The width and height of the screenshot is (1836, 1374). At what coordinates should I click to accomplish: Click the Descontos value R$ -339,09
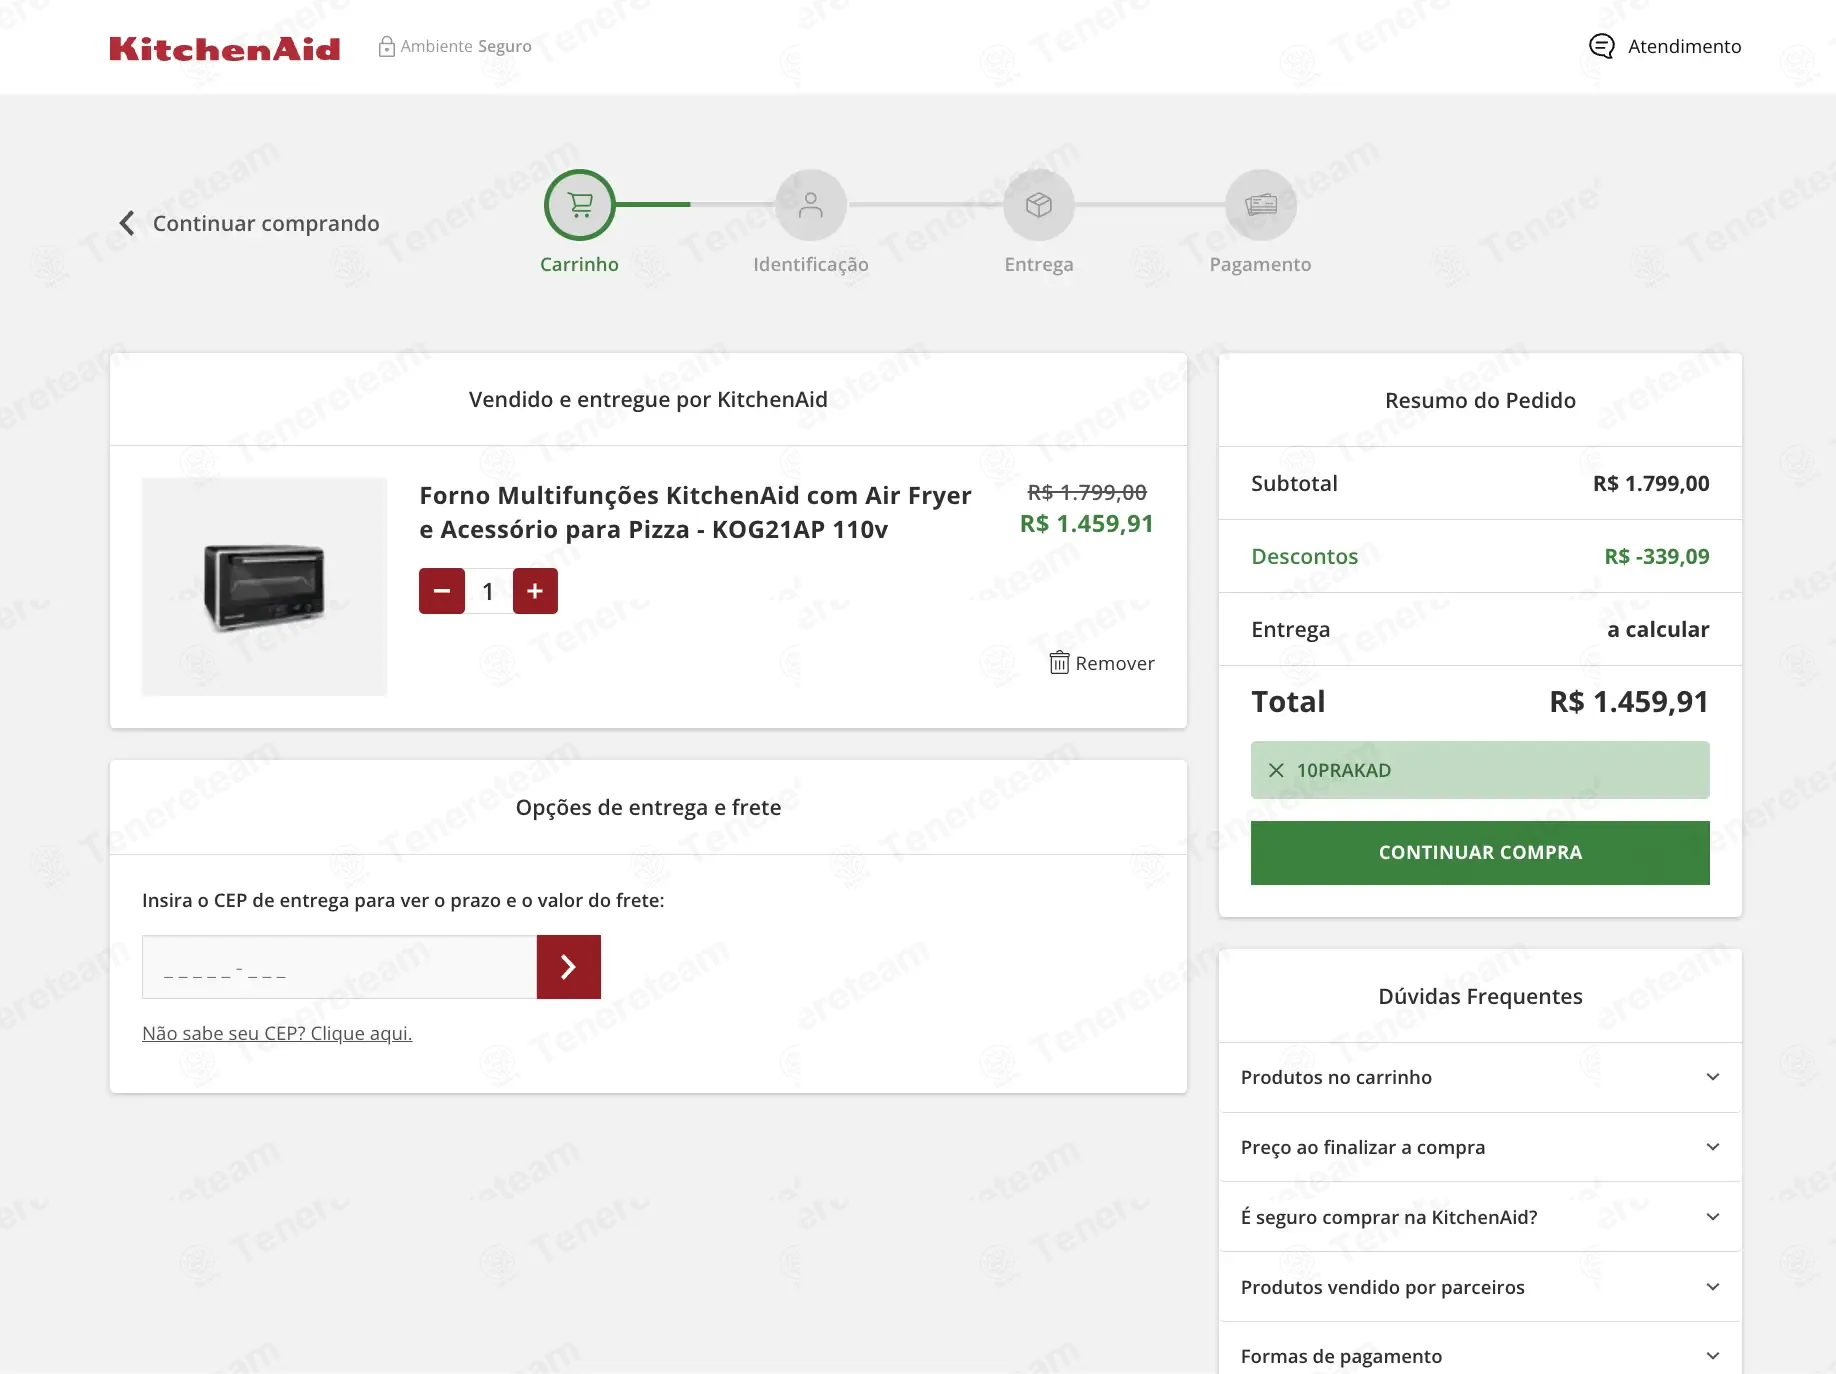tap(1657, 556)
